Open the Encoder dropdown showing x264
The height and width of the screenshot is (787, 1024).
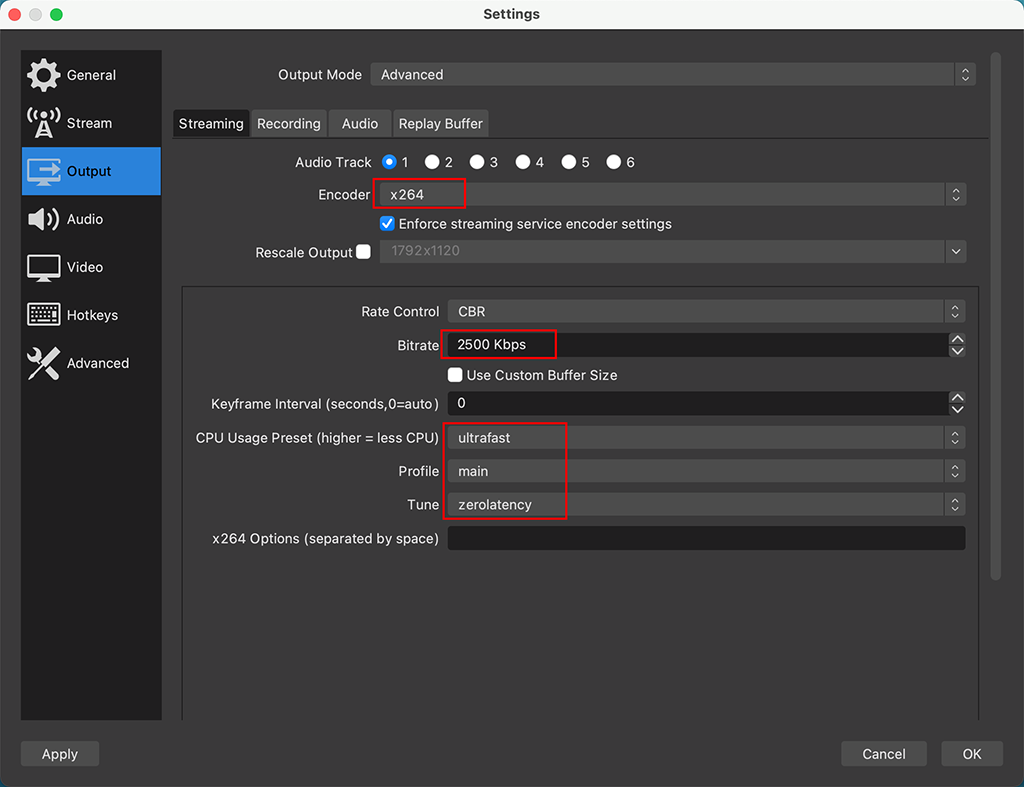pyautogui.click(x=673, y=195)
